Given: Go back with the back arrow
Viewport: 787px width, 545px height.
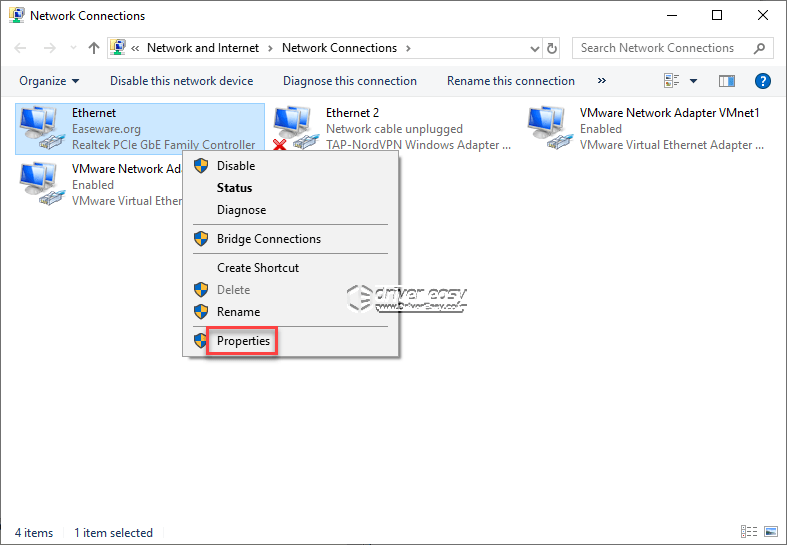Looking at the screenshot, I should pos(21,48).
